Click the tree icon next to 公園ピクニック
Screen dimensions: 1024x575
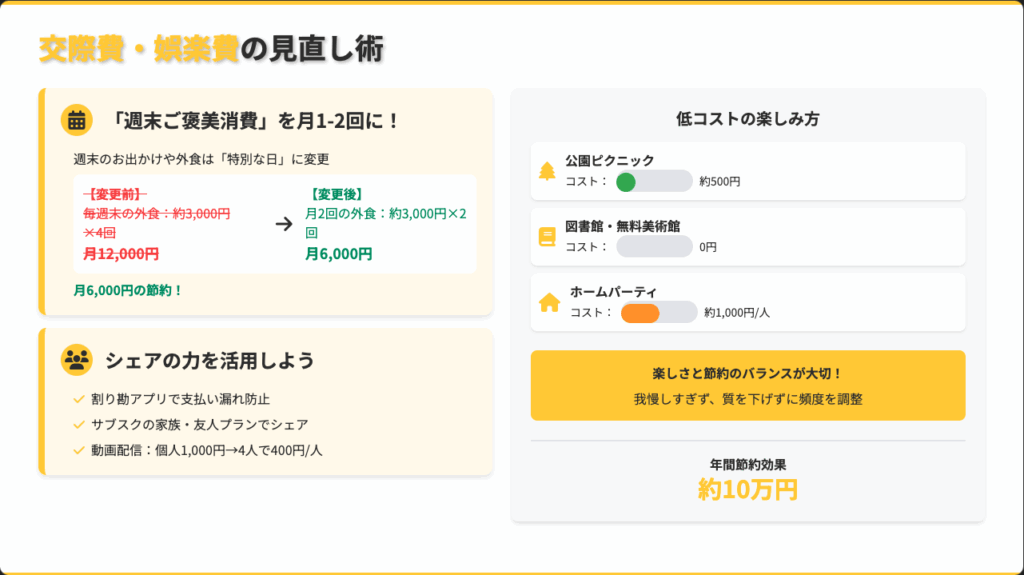click(547, 171)
